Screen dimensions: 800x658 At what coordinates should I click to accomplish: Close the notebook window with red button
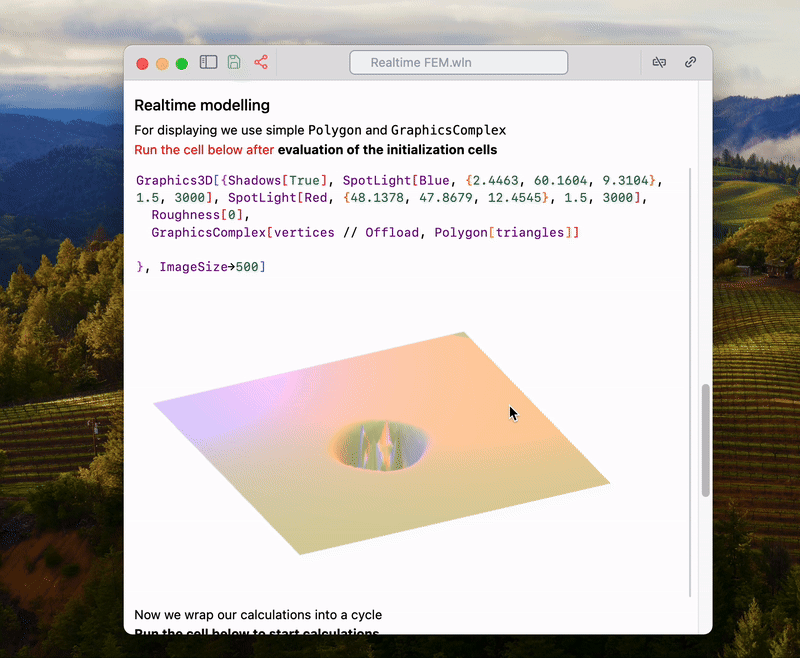[x=142, y=64]
